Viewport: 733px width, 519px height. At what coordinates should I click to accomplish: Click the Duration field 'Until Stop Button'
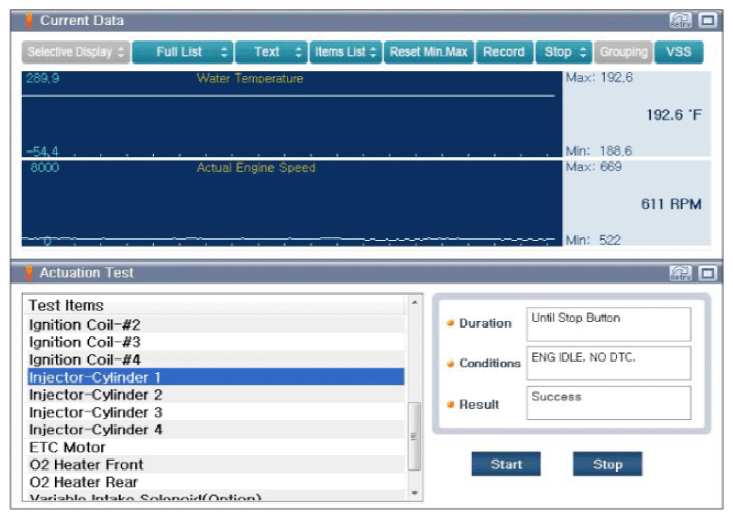pos(609,324)
